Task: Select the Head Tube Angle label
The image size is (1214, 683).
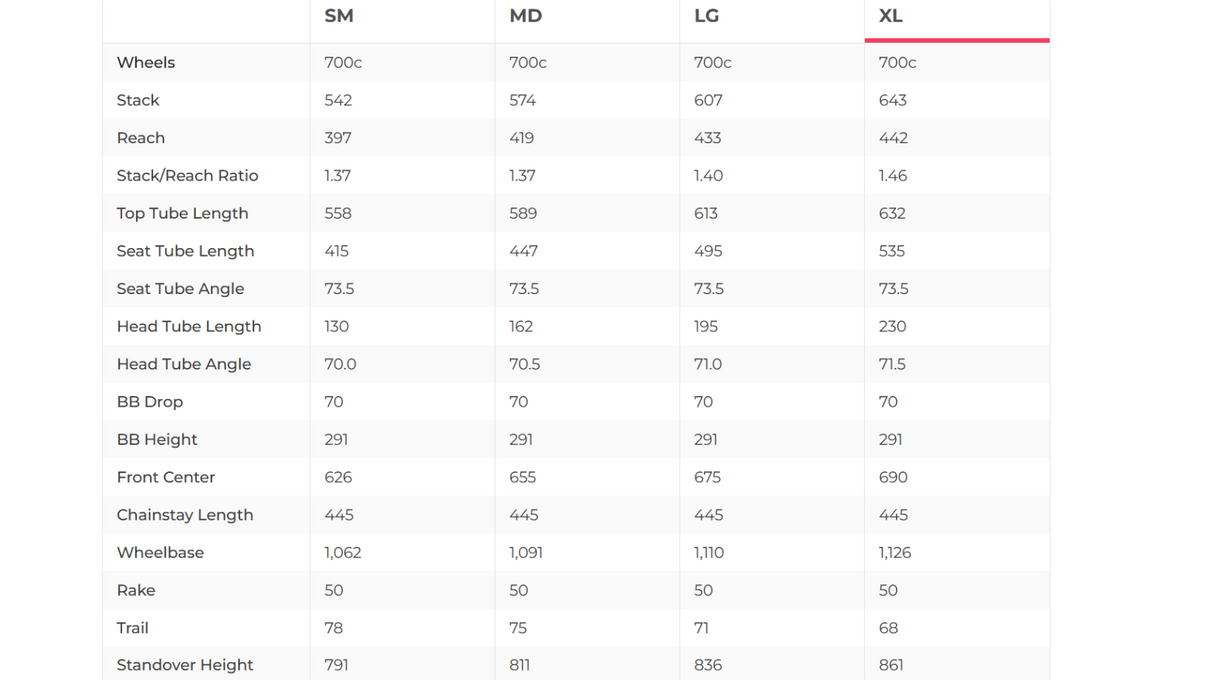Action: (184, 364)
